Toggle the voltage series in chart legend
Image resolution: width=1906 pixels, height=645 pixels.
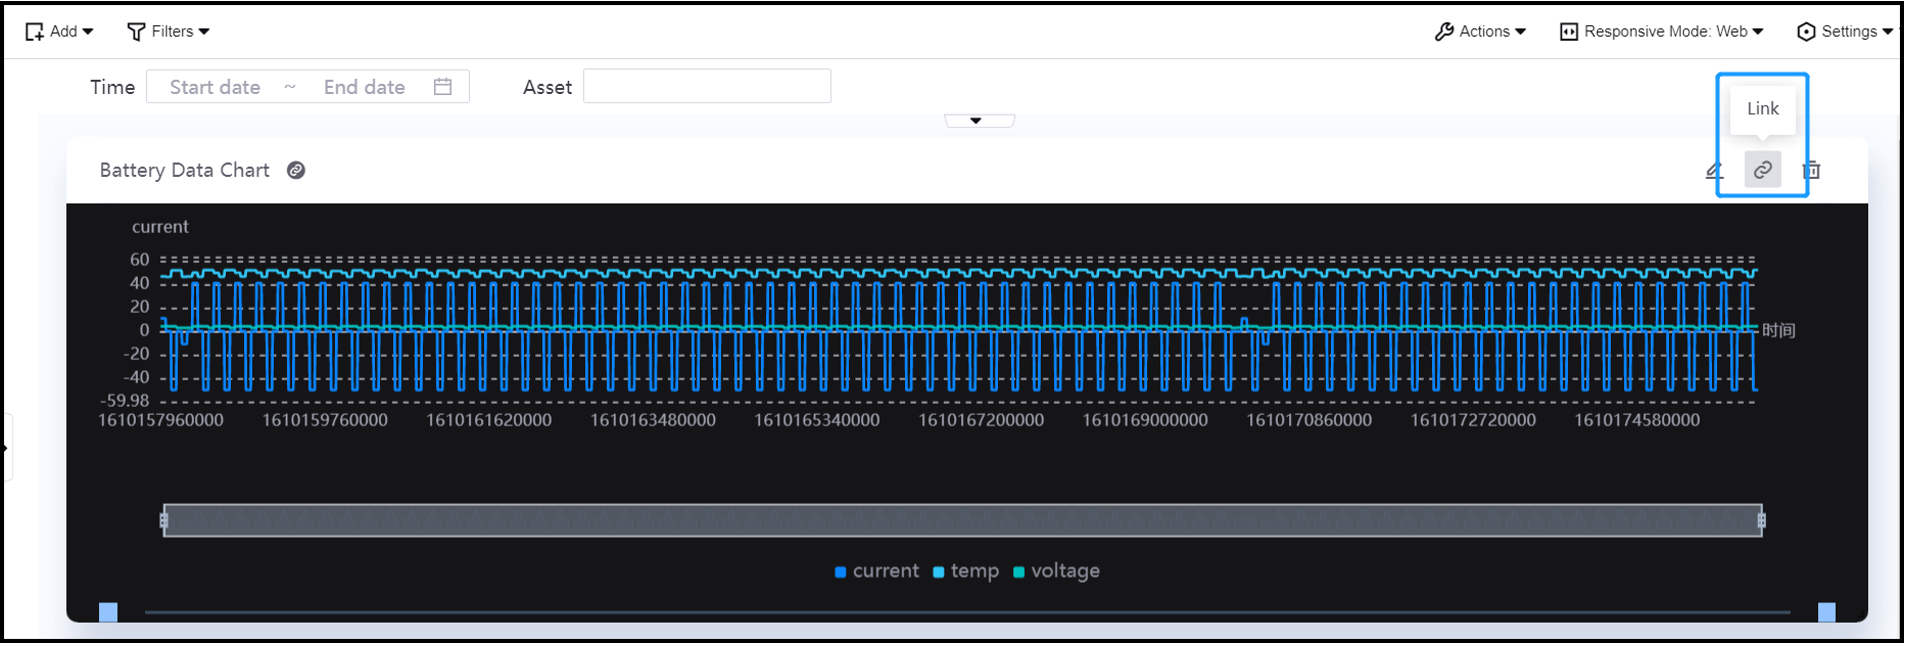1056,571
